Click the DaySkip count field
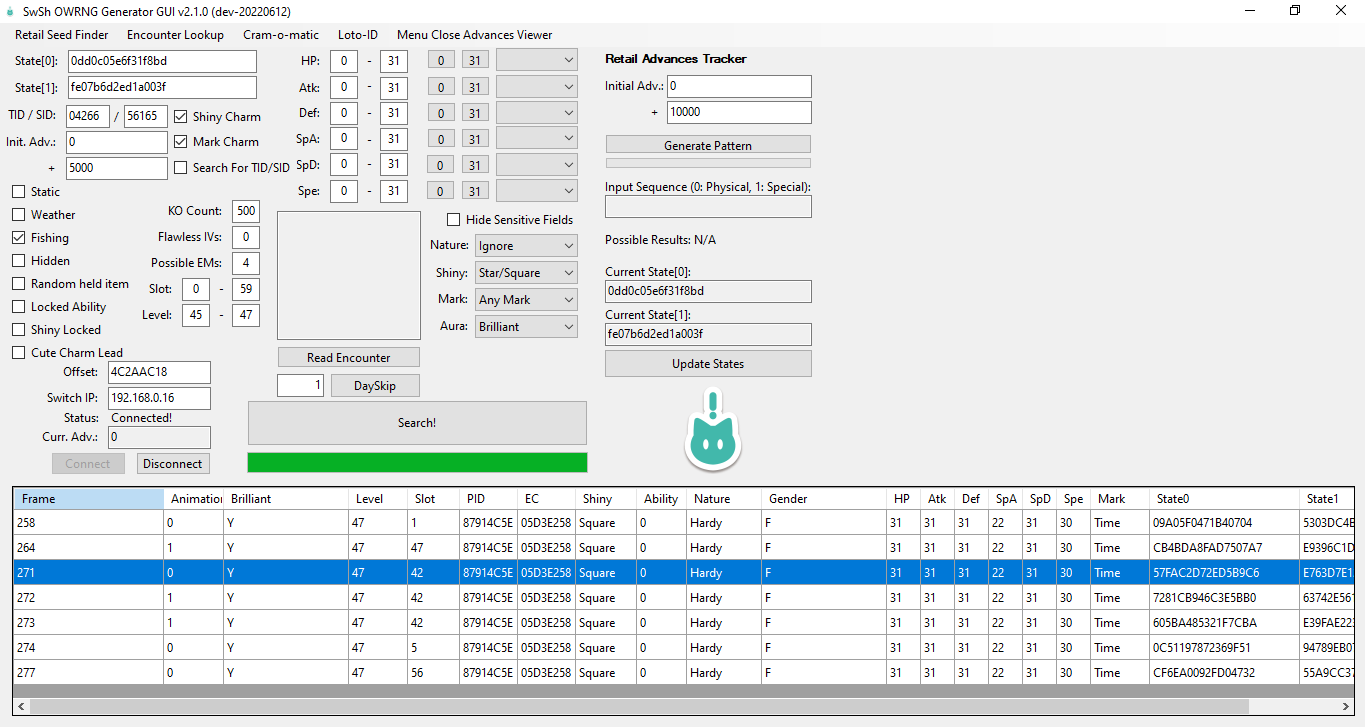1365x727 pixels. (300, 385)
